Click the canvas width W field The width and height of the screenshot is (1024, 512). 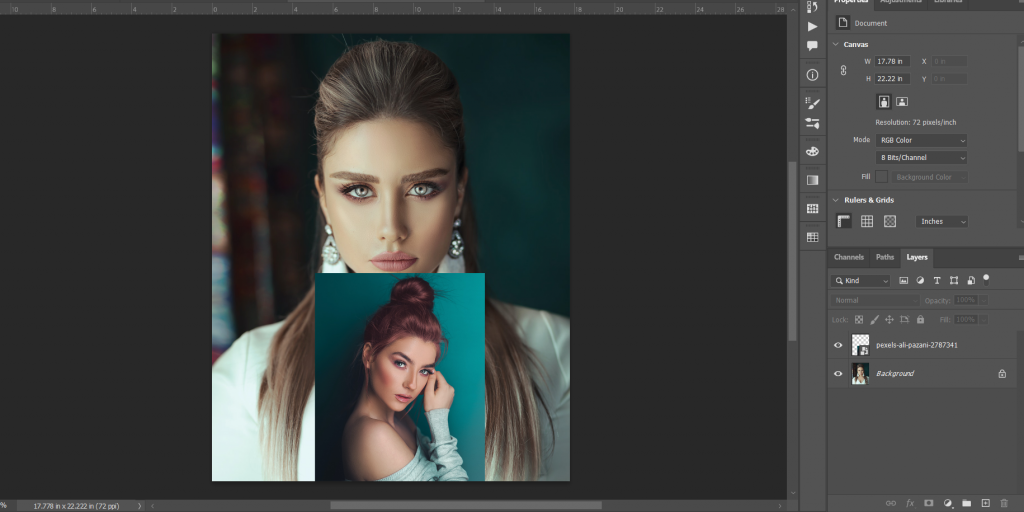click(x=892, y=61)
